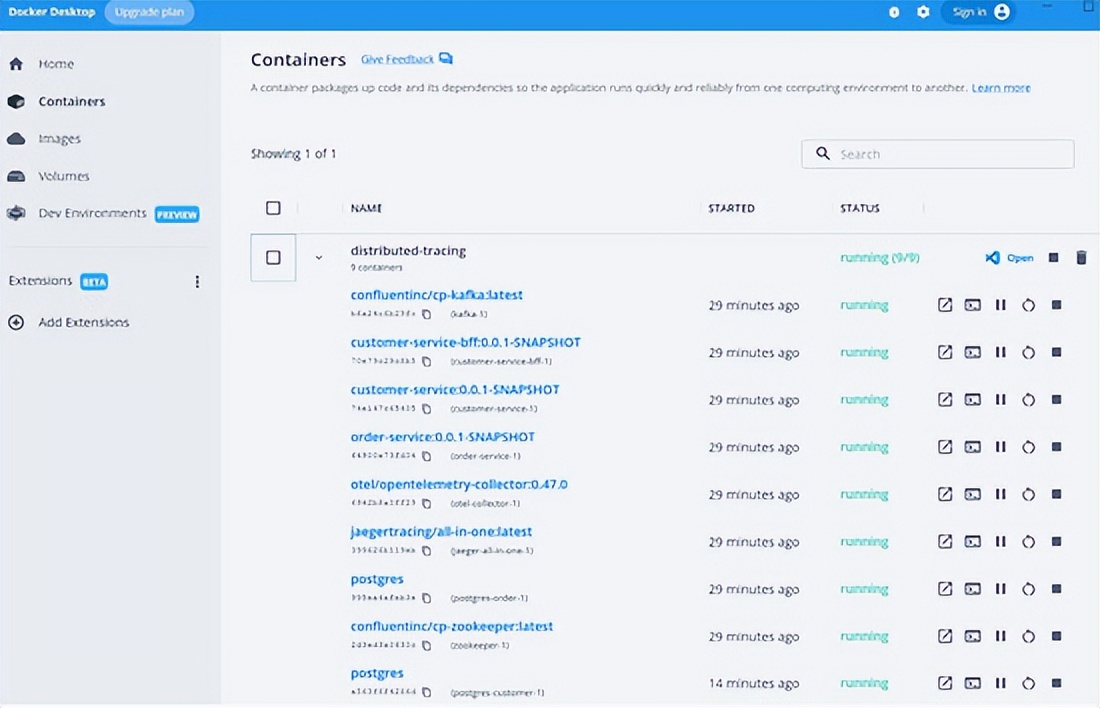Open cp-kafka container in browser

945,305
